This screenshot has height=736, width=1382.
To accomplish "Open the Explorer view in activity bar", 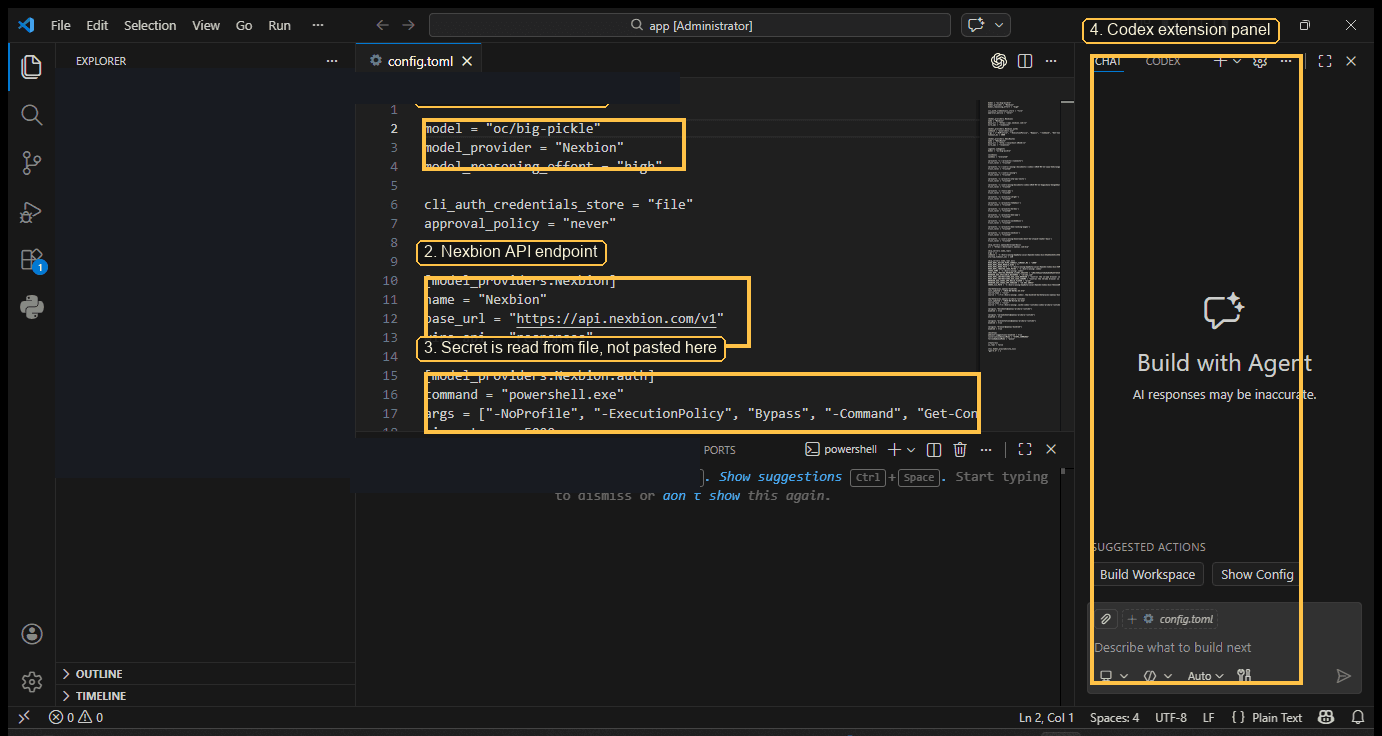I will click(x=31, y=67).
